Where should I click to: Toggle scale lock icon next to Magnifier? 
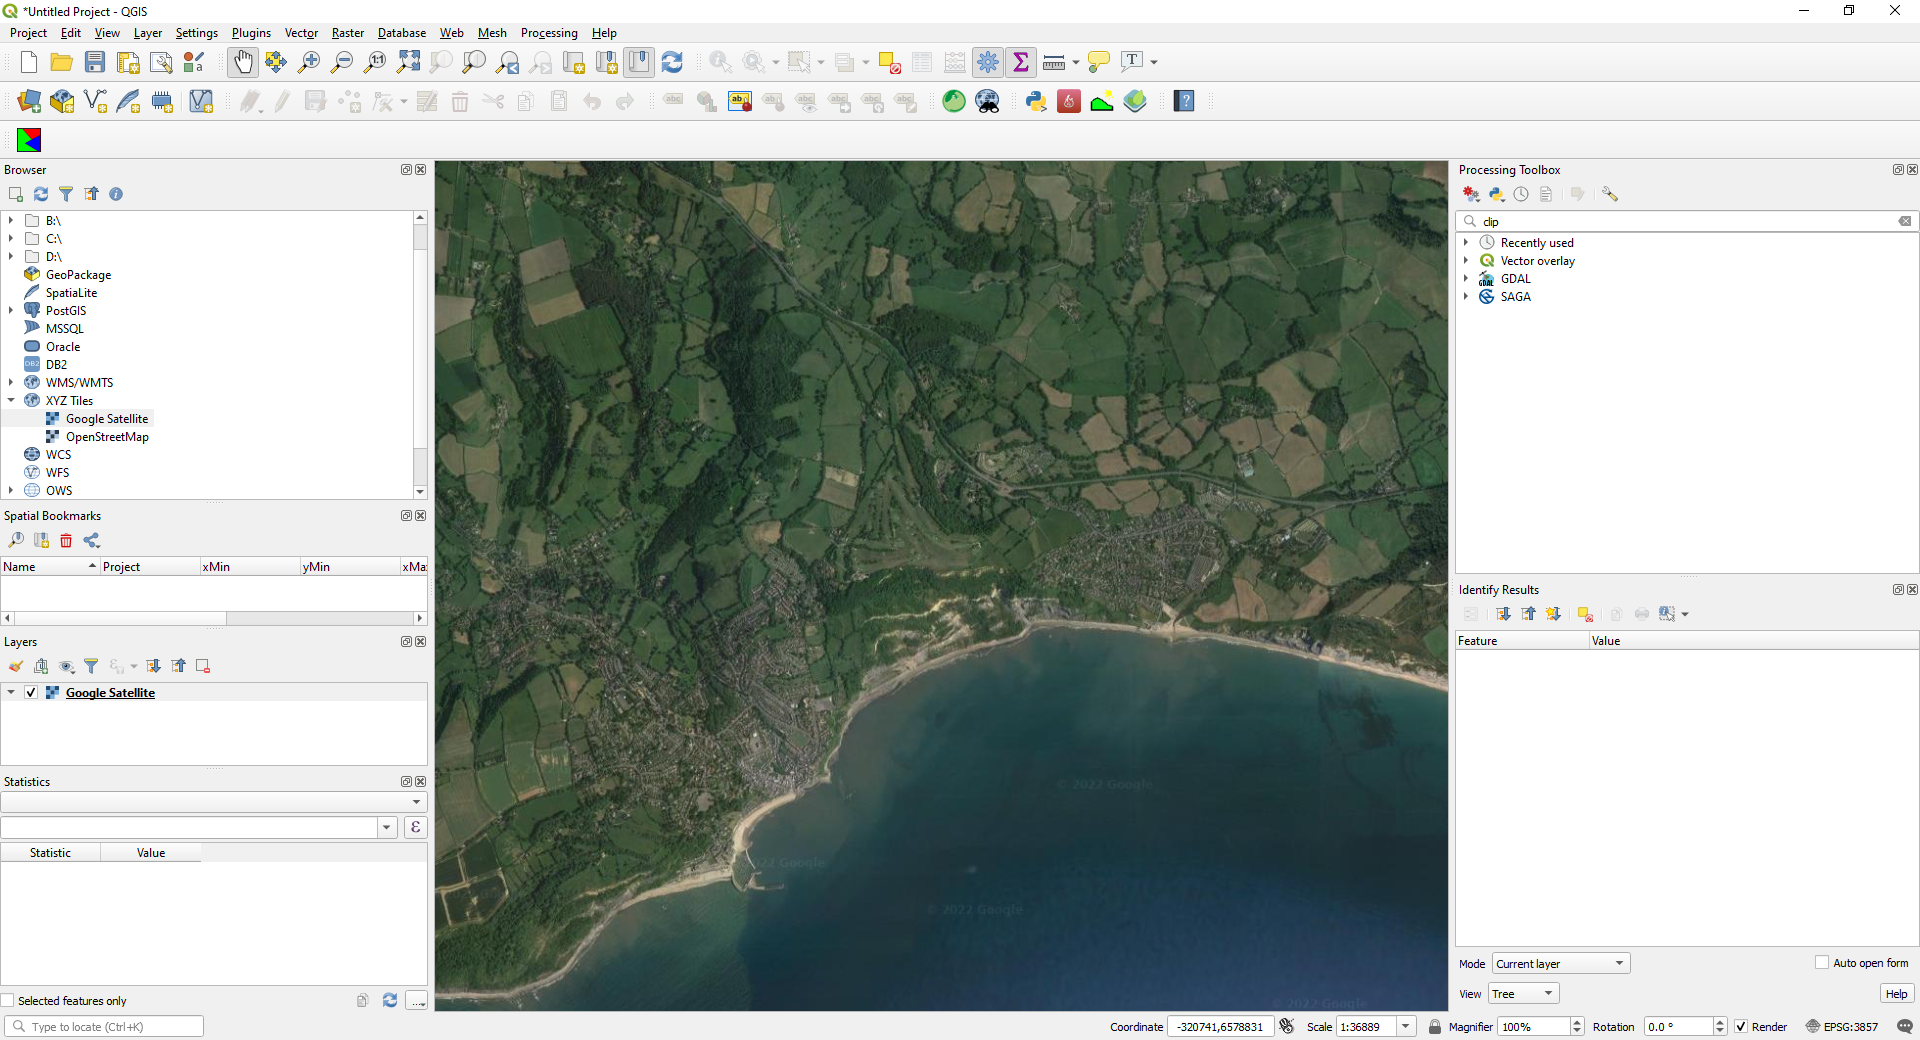pyautogui.click(x=1435, y=1026)
